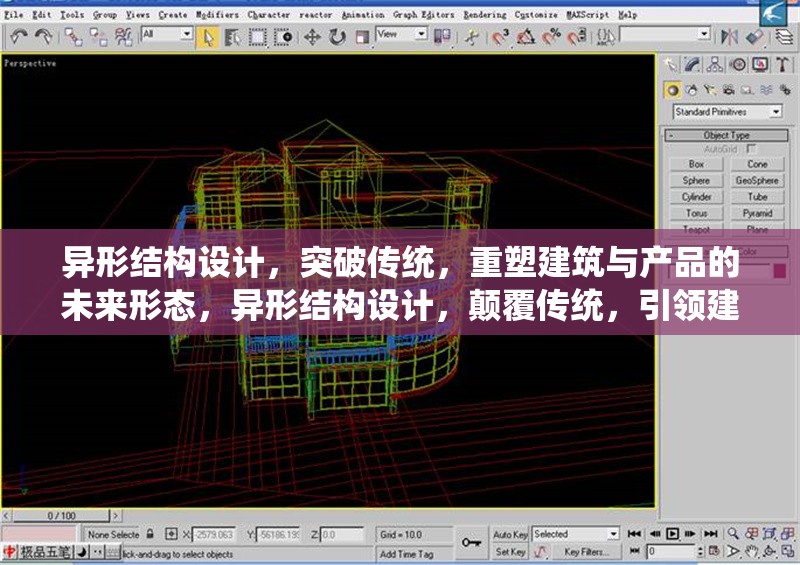Image resolution: width=800 pixels, height=565 pixels.
Task: Open Named Selection Sets editor icon
Action: [x=606, y=37]
